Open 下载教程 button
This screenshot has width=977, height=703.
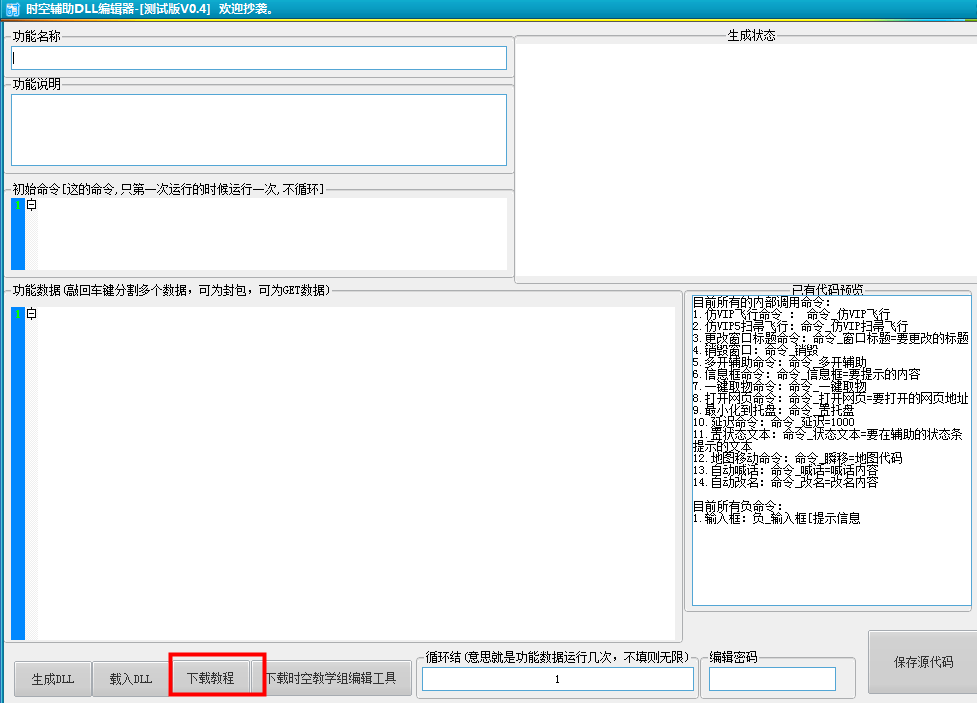pos(211,678)
